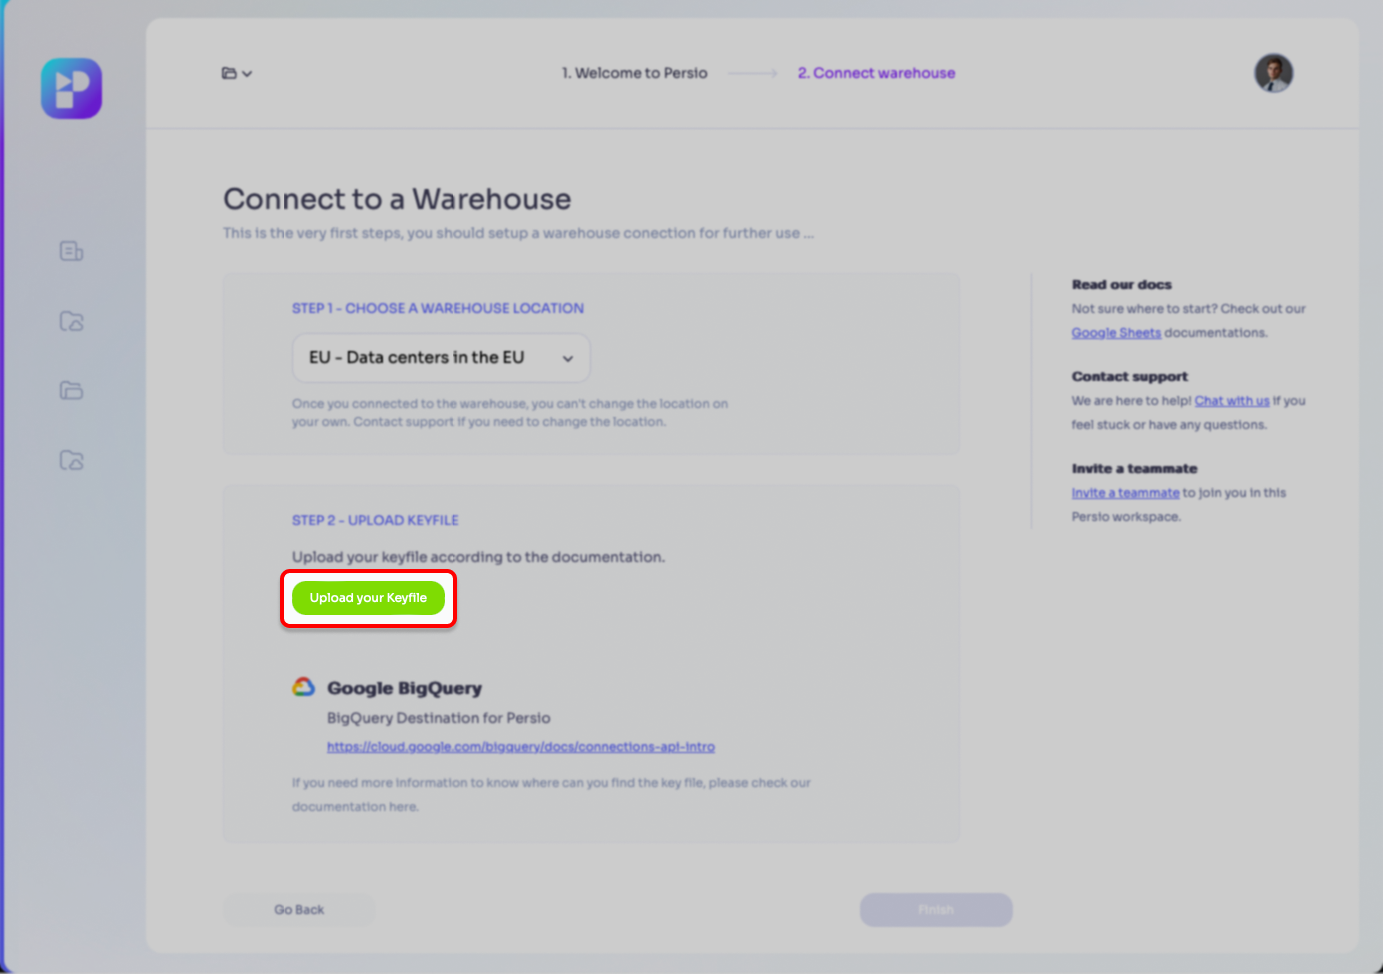Open the user profile avatar
1383x974 pixels.
[x=1273, y=73]
